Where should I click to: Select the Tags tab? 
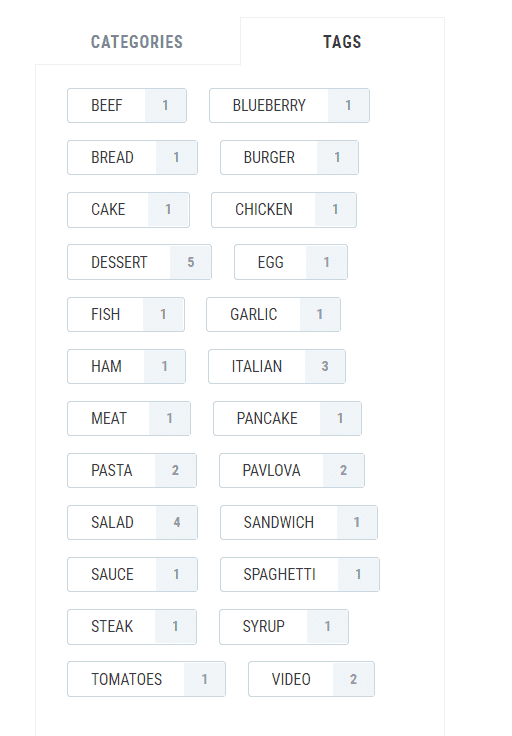pos(342,42)
